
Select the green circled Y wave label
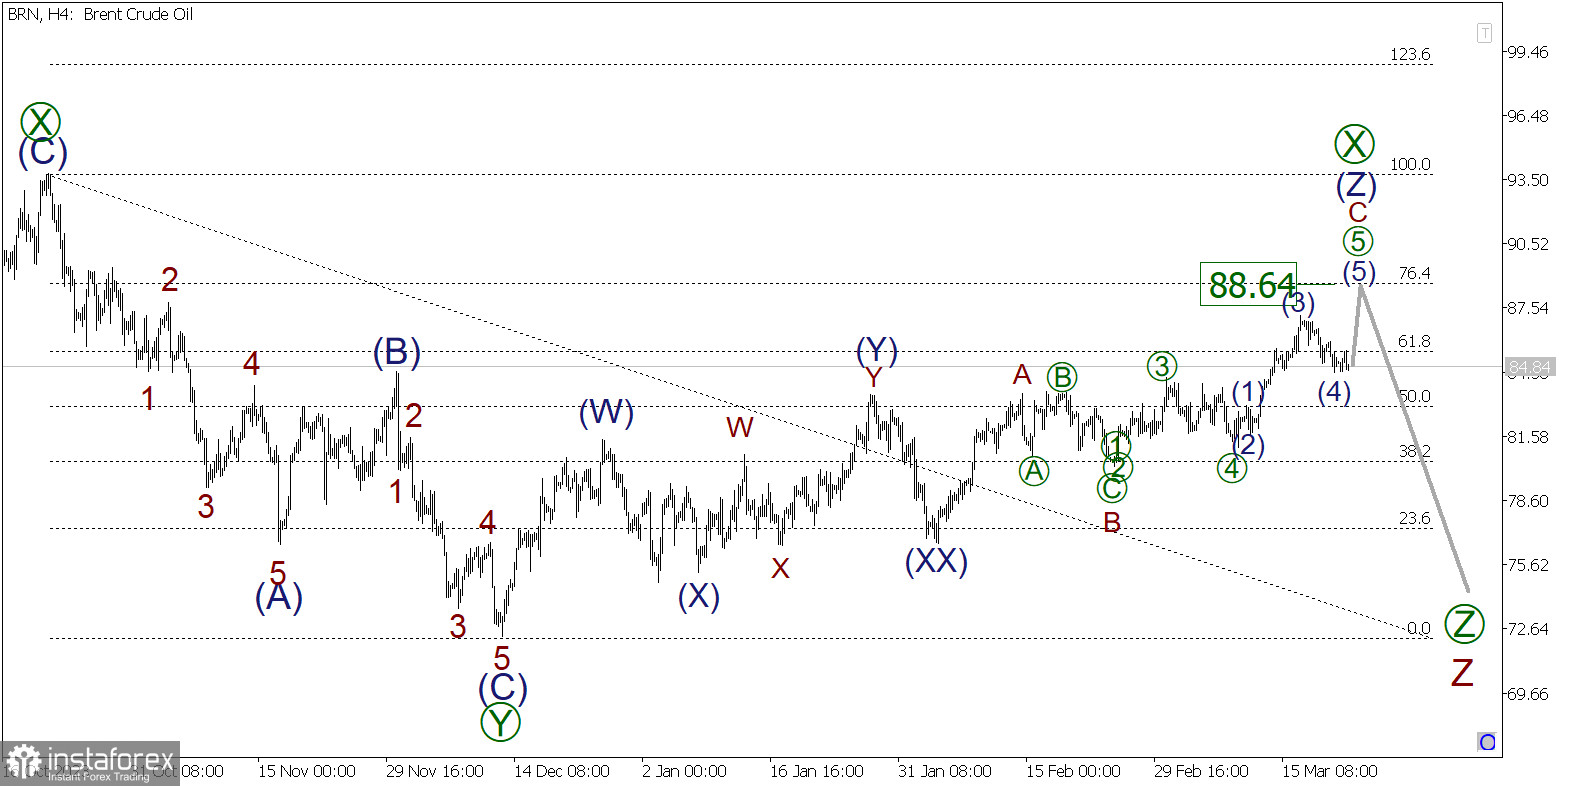500,722
